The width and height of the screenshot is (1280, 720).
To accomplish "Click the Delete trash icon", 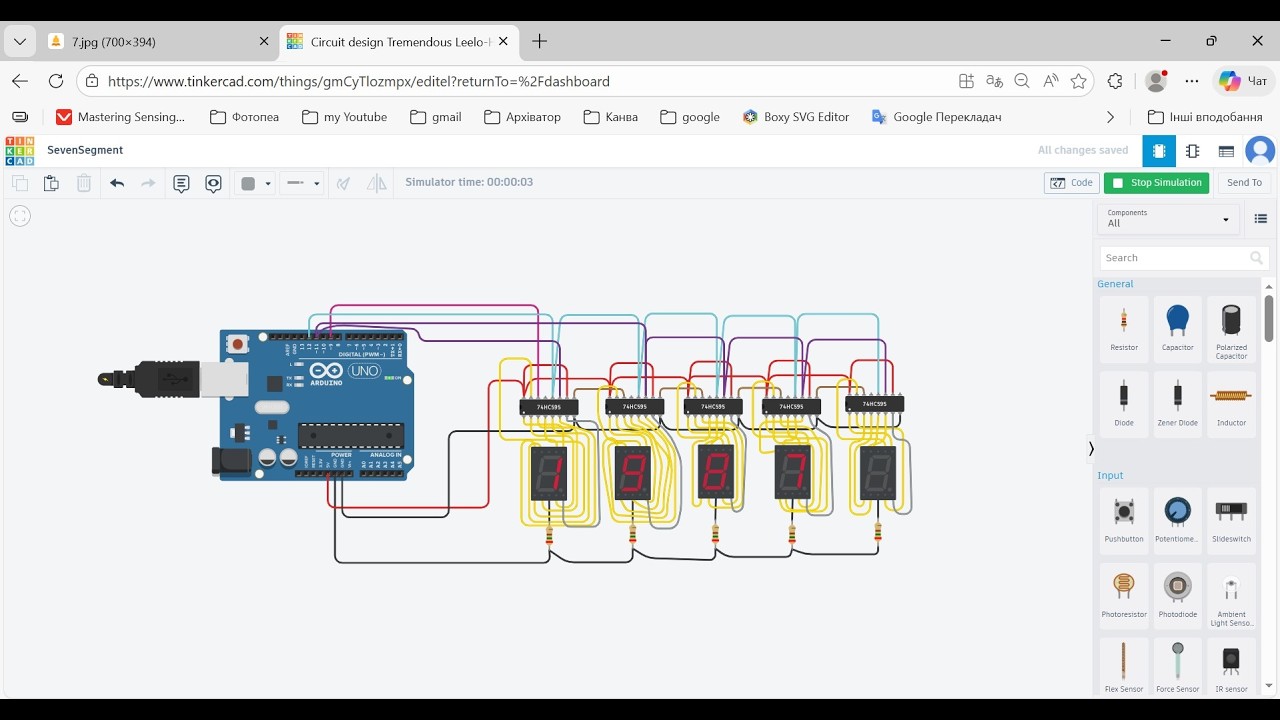I will [84, 183].
